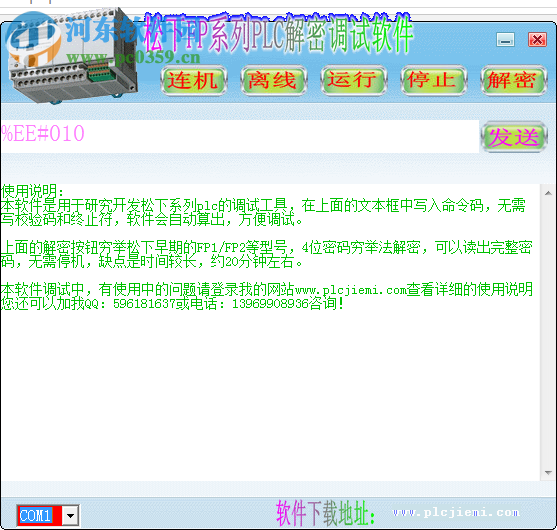Click the 软件下载地址 label
Image resolution: width=557 pixels, height=530 pixels.
pos(325,513)
